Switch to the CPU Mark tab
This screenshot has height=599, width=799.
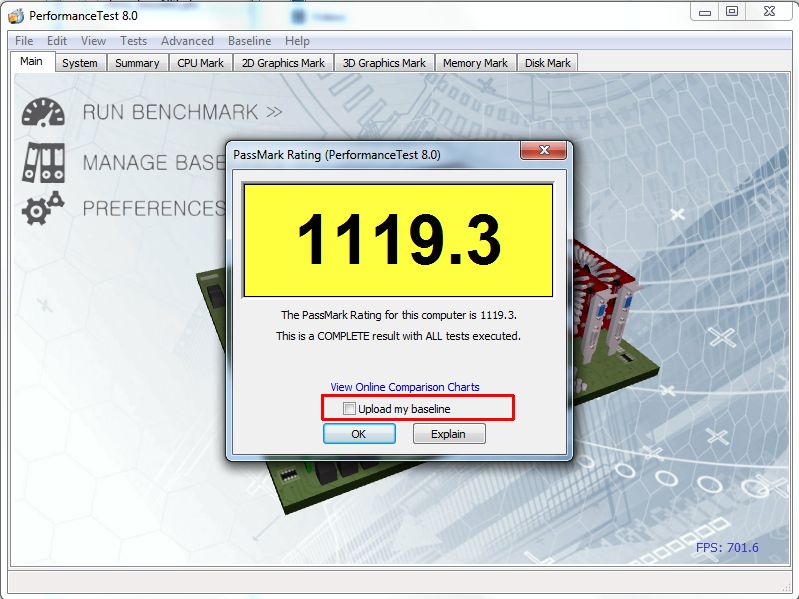click(200, 63)
